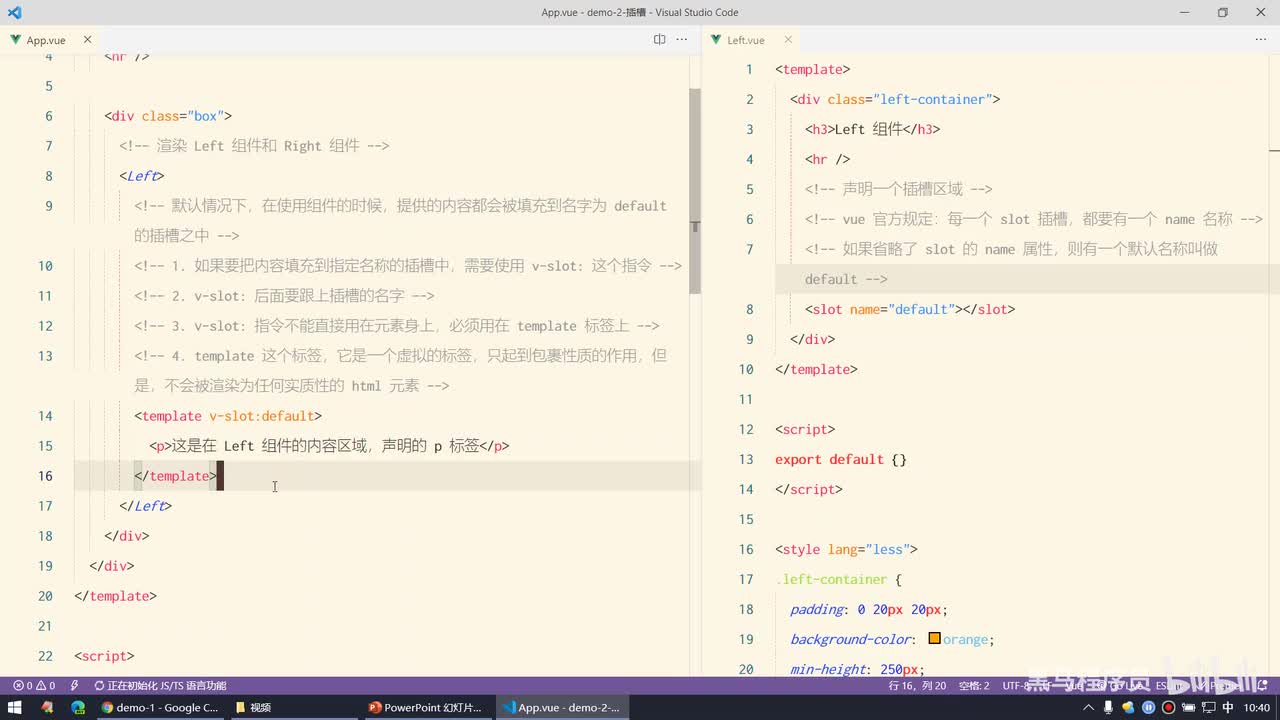Click the orange color swatch in CSS

click(934, 639)
